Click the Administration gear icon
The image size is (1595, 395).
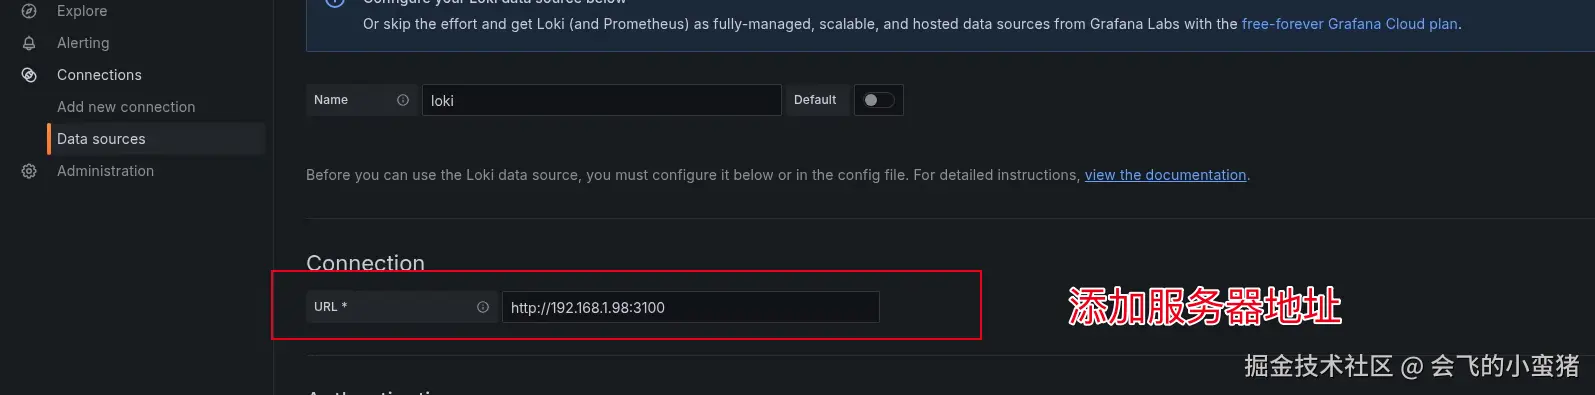29,171
